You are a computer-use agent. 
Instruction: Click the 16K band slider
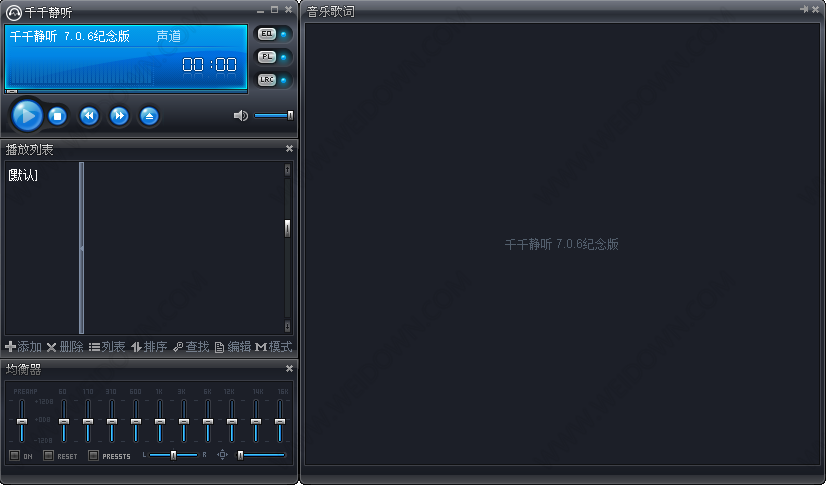point(280,421)
